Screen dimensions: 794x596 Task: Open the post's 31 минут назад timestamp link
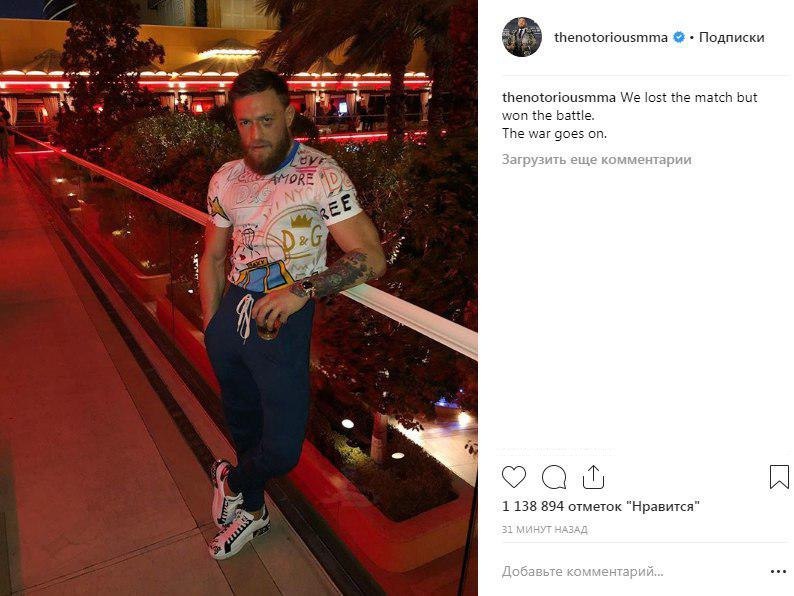pos(545,530)
